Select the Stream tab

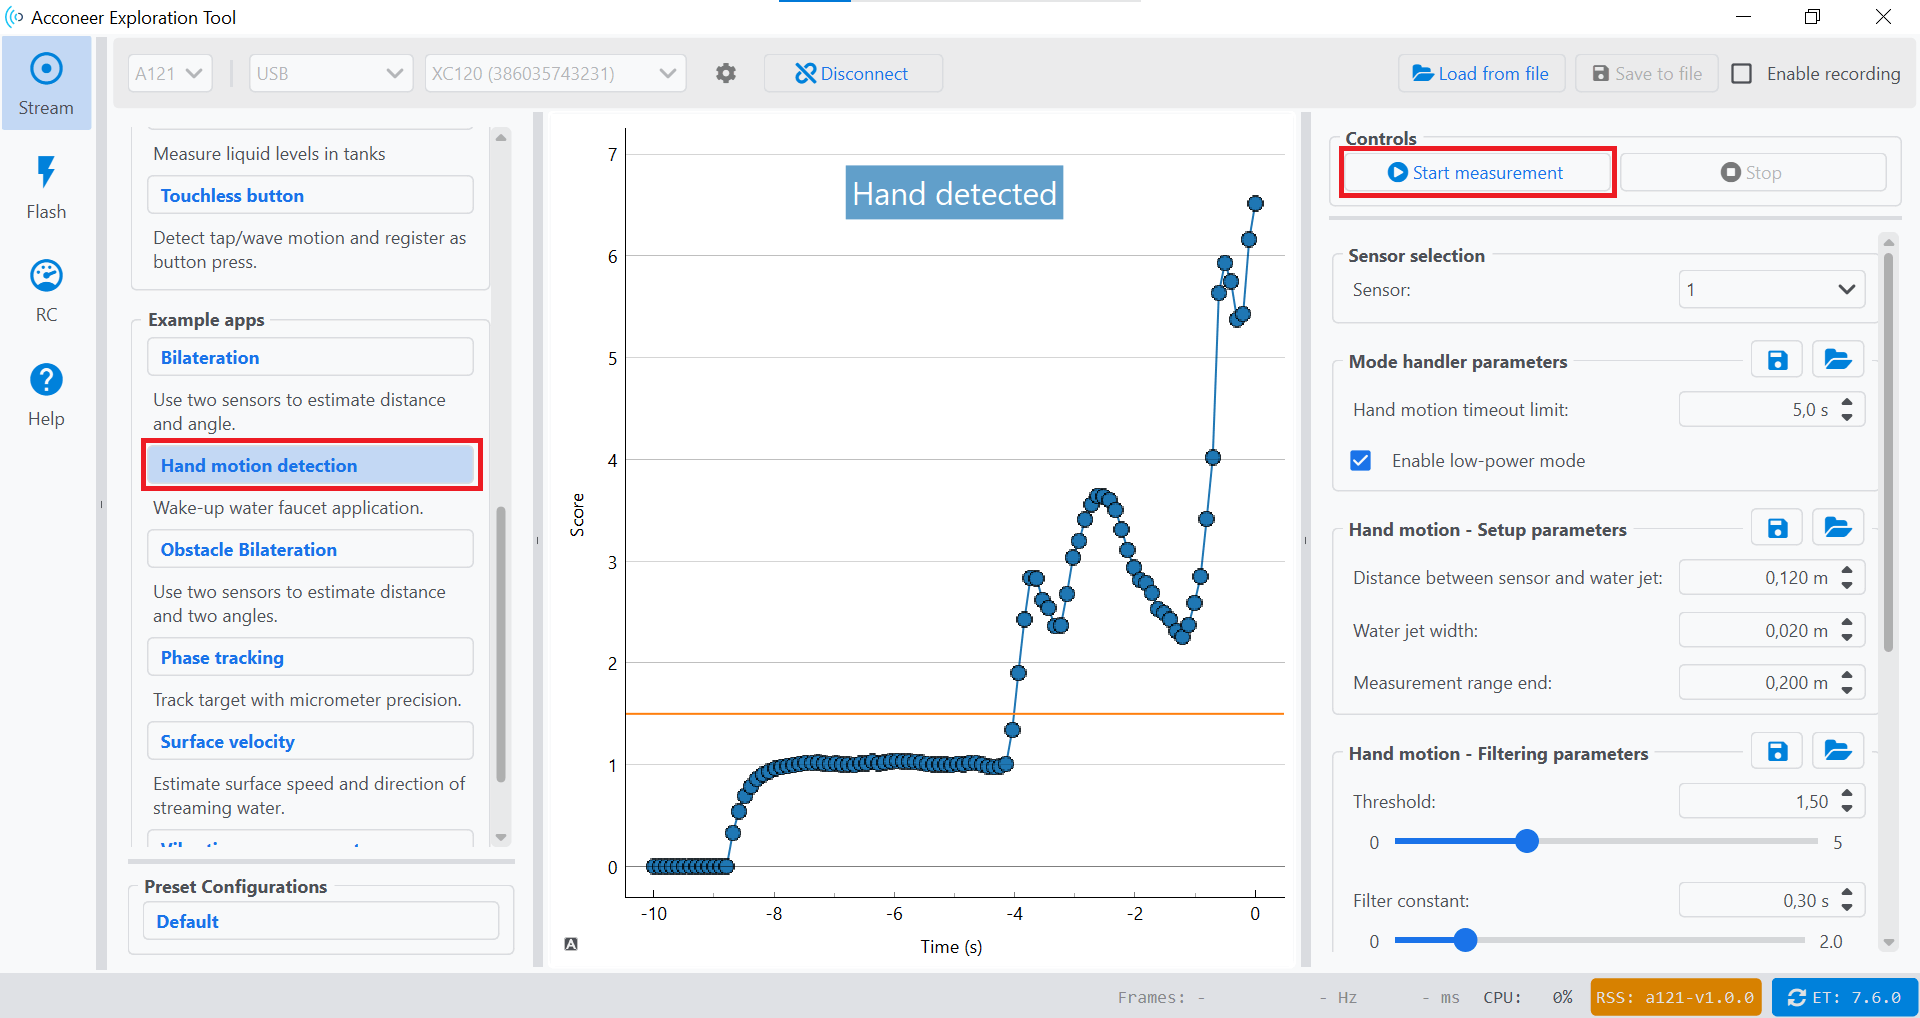(46, 84)
